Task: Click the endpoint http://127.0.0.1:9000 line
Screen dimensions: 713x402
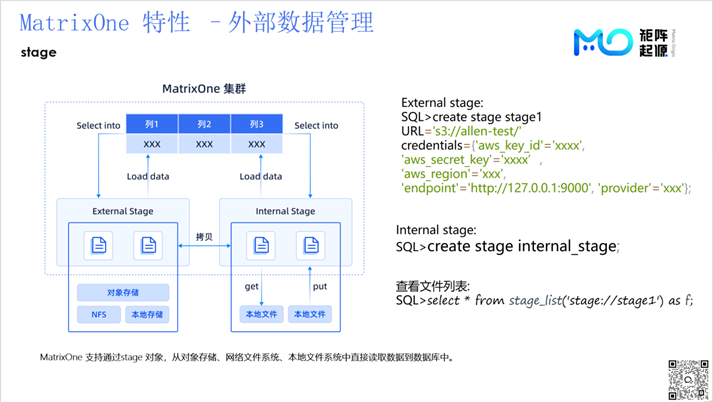Action: [x=546, y=188]
